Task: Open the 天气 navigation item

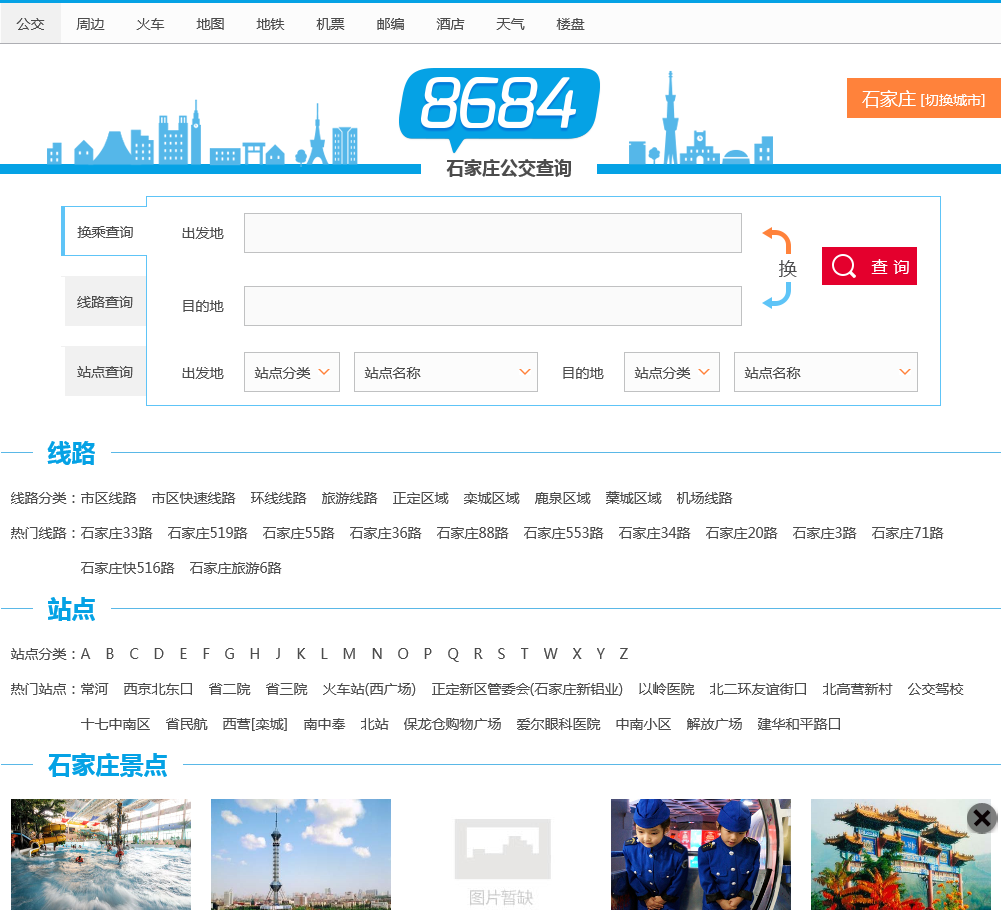Action: pos(510,24)
